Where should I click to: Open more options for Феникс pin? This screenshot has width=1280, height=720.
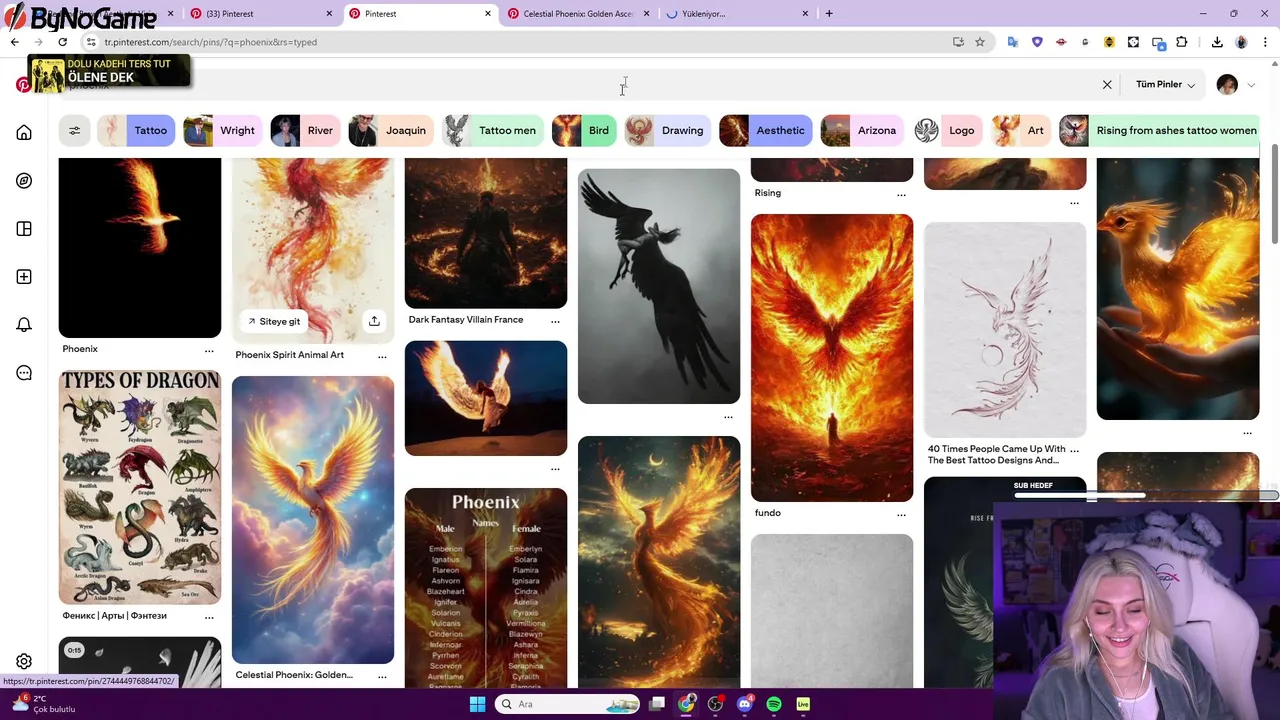tap(209, 618)
